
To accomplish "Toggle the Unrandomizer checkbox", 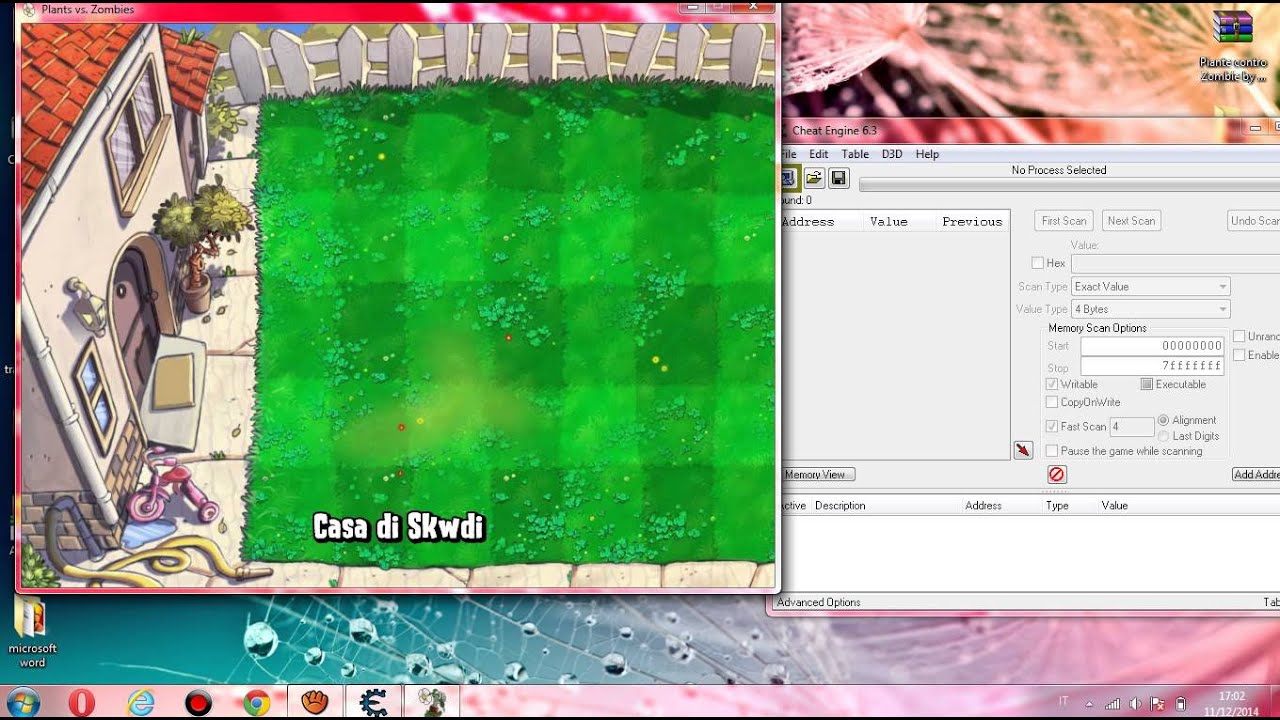I will (x=1239, y=337).
